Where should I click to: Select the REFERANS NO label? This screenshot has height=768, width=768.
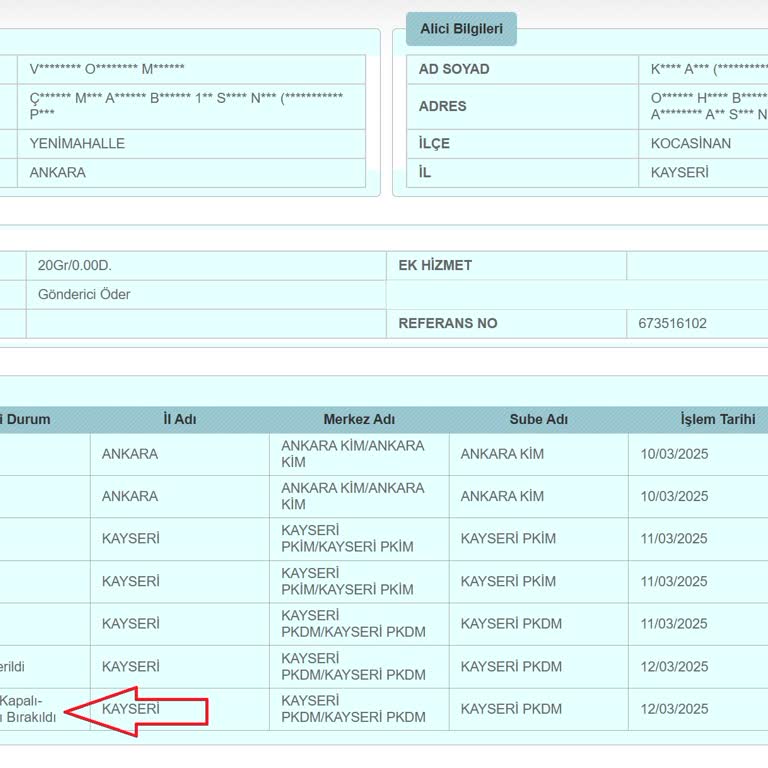[448, 323]
